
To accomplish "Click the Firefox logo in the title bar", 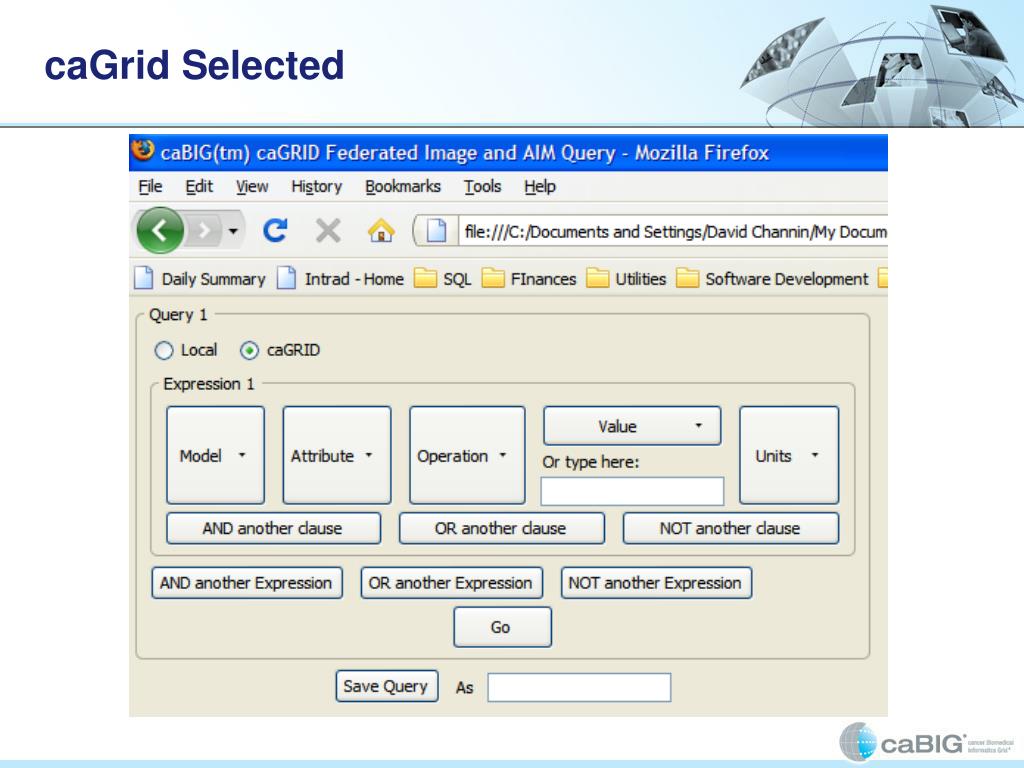I will (x=143, y=150).
